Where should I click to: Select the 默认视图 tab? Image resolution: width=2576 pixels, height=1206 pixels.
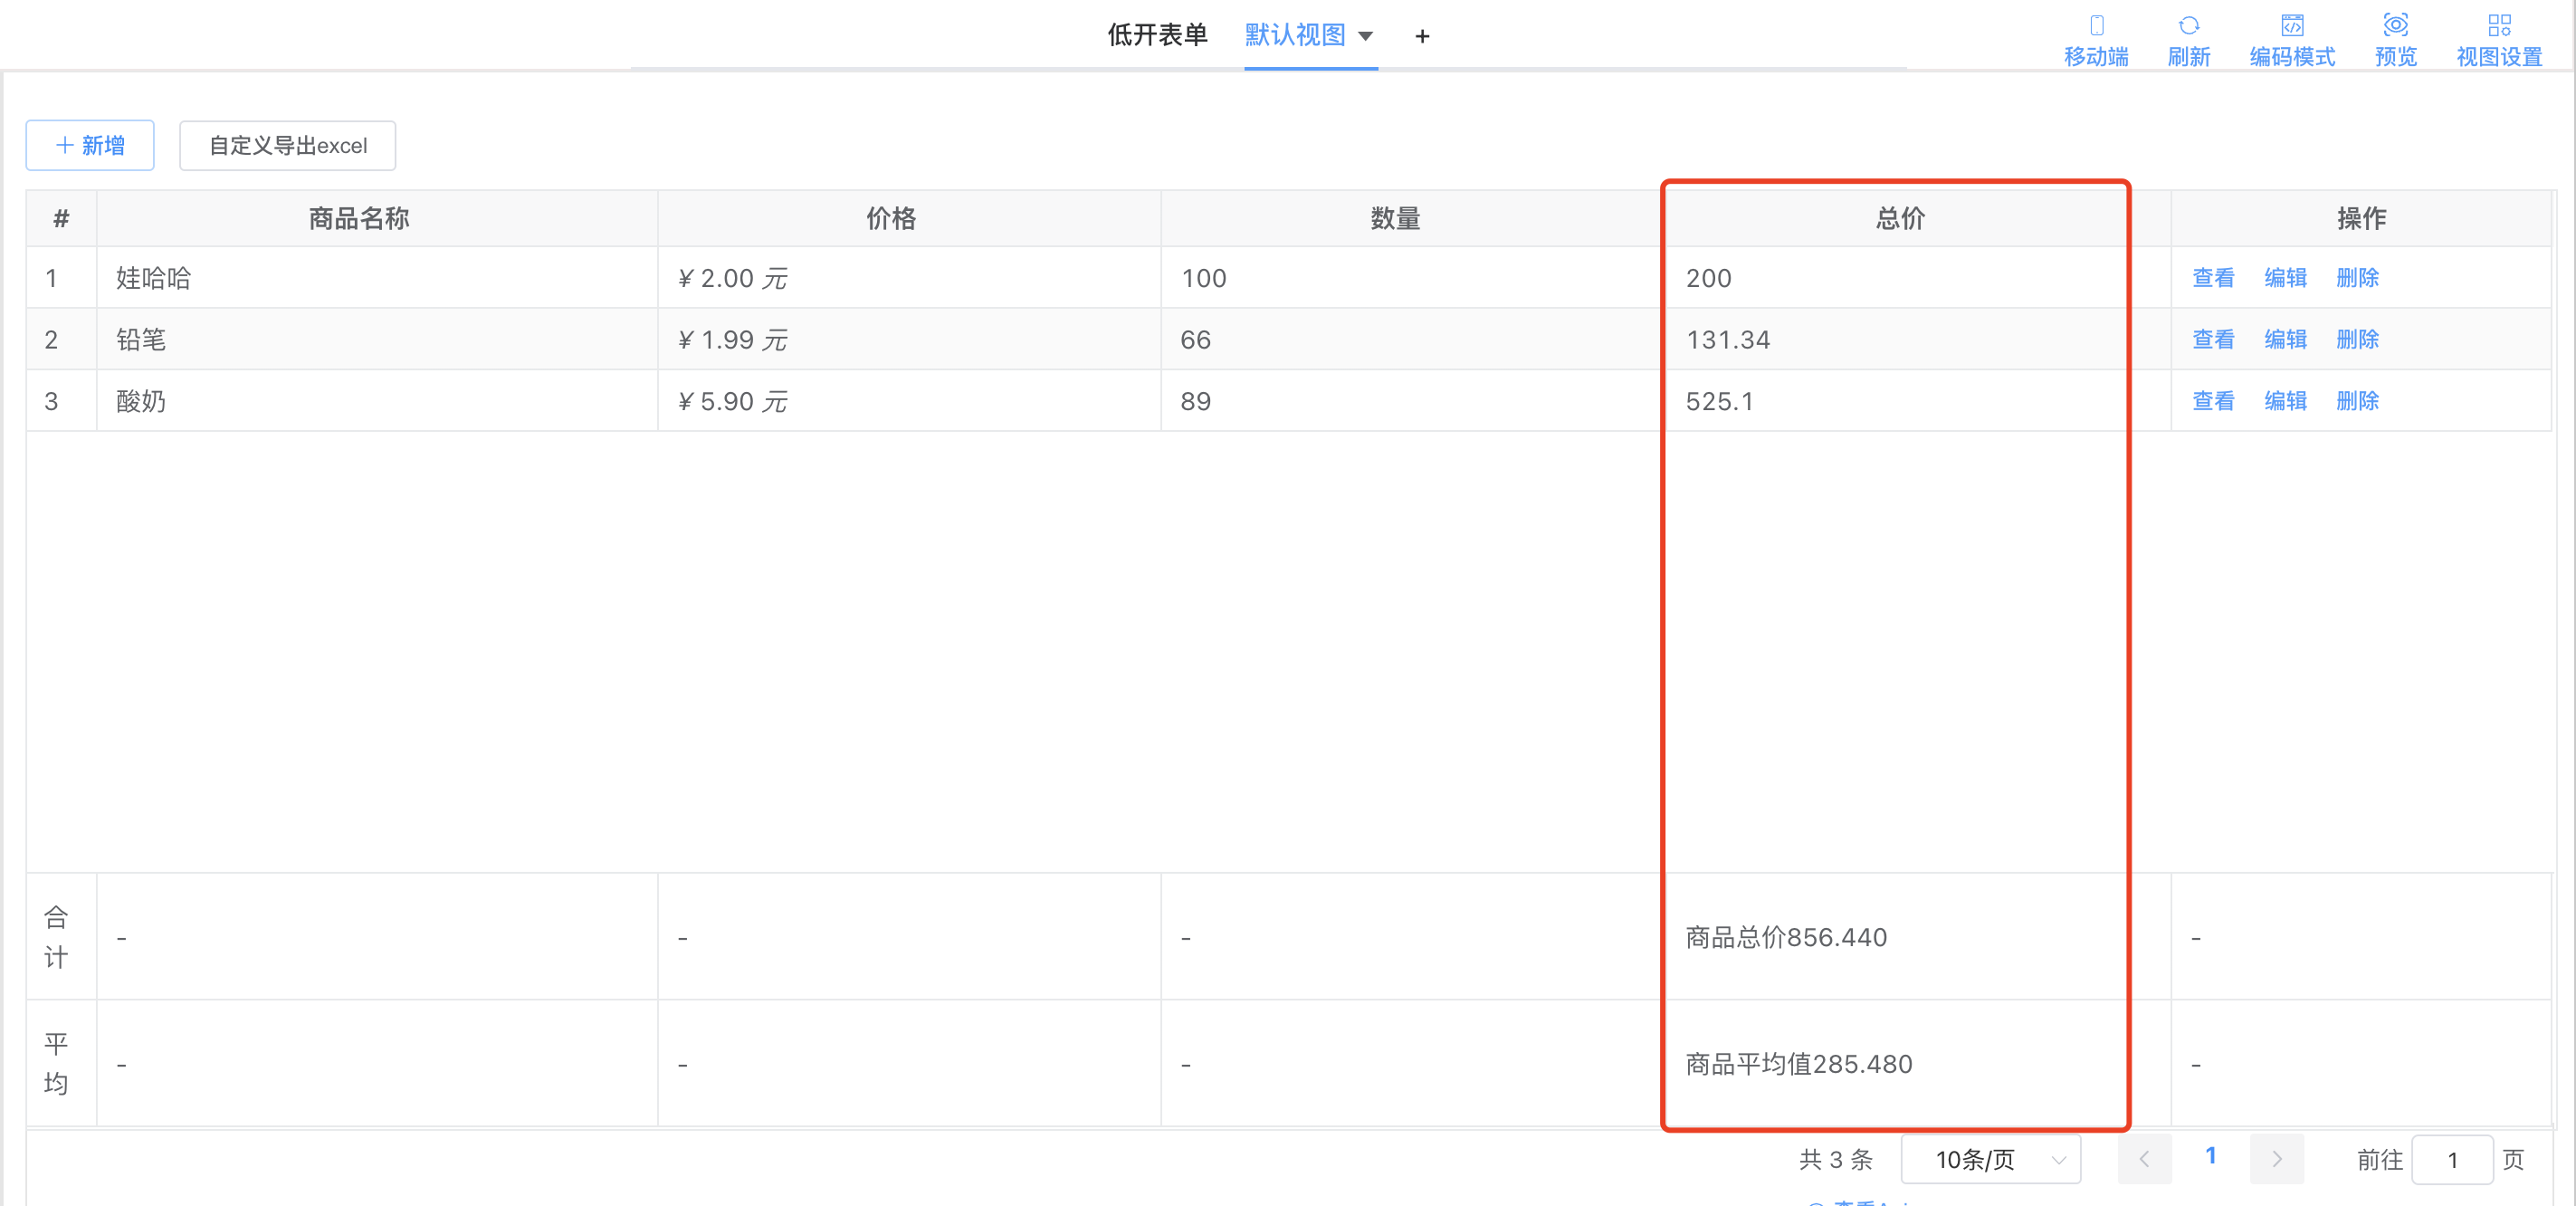[1294, 35]
